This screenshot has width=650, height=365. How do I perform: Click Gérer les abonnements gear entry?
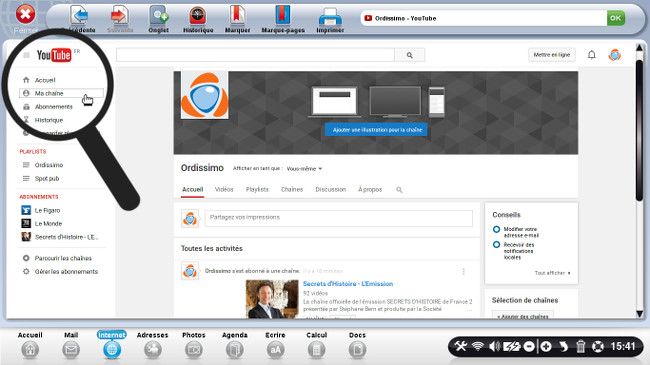point(66,272)
